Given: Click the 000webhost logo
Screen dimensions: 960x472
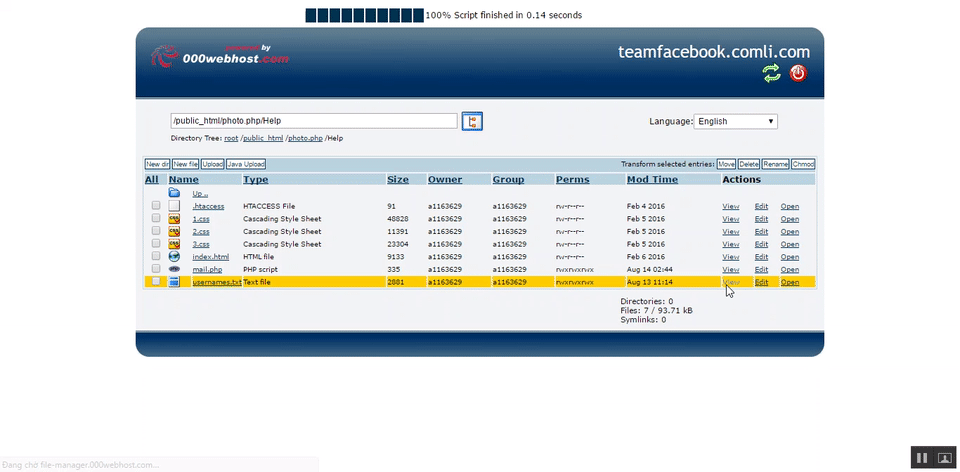Looking at the screenshot, I should [220, 56].
